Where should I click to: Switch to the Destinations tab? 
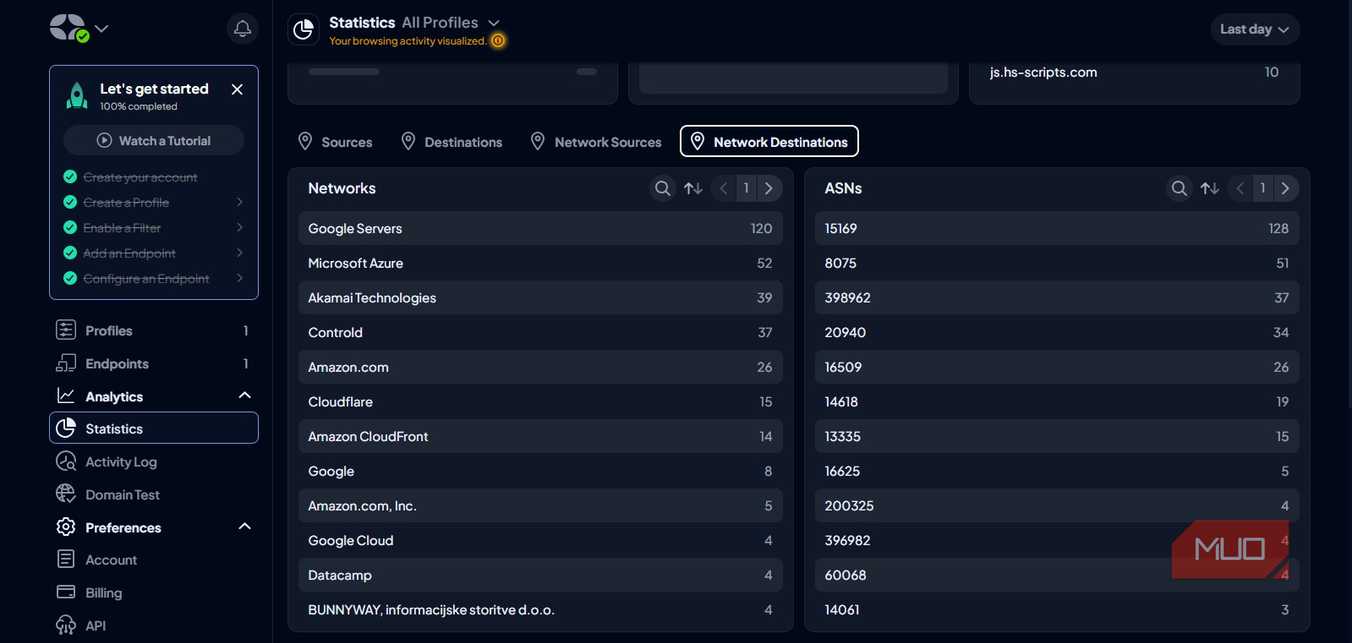452,141
